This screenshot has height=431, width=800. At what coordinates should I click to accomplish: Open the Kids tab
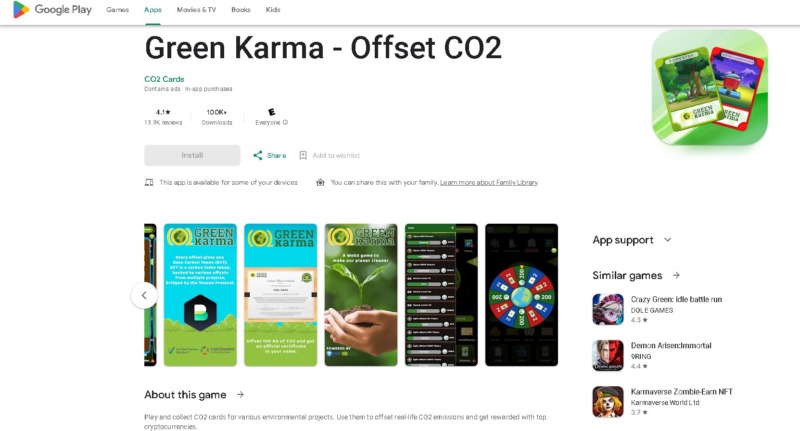[273, 10]
